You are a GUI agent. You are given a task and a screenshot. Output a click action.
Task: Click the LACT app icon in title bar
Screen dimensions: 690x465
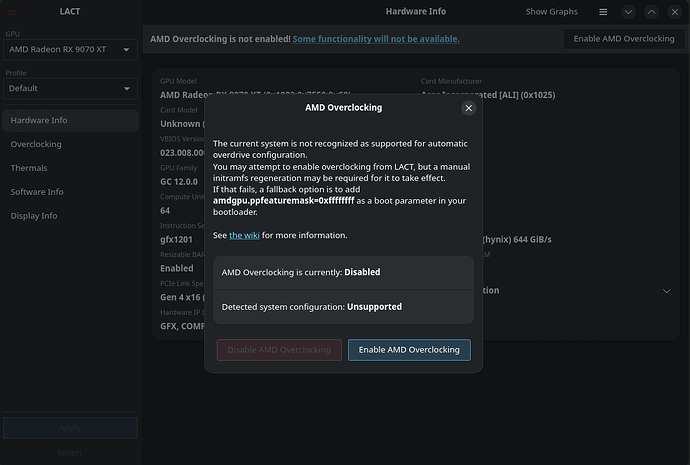coord(12,12)
